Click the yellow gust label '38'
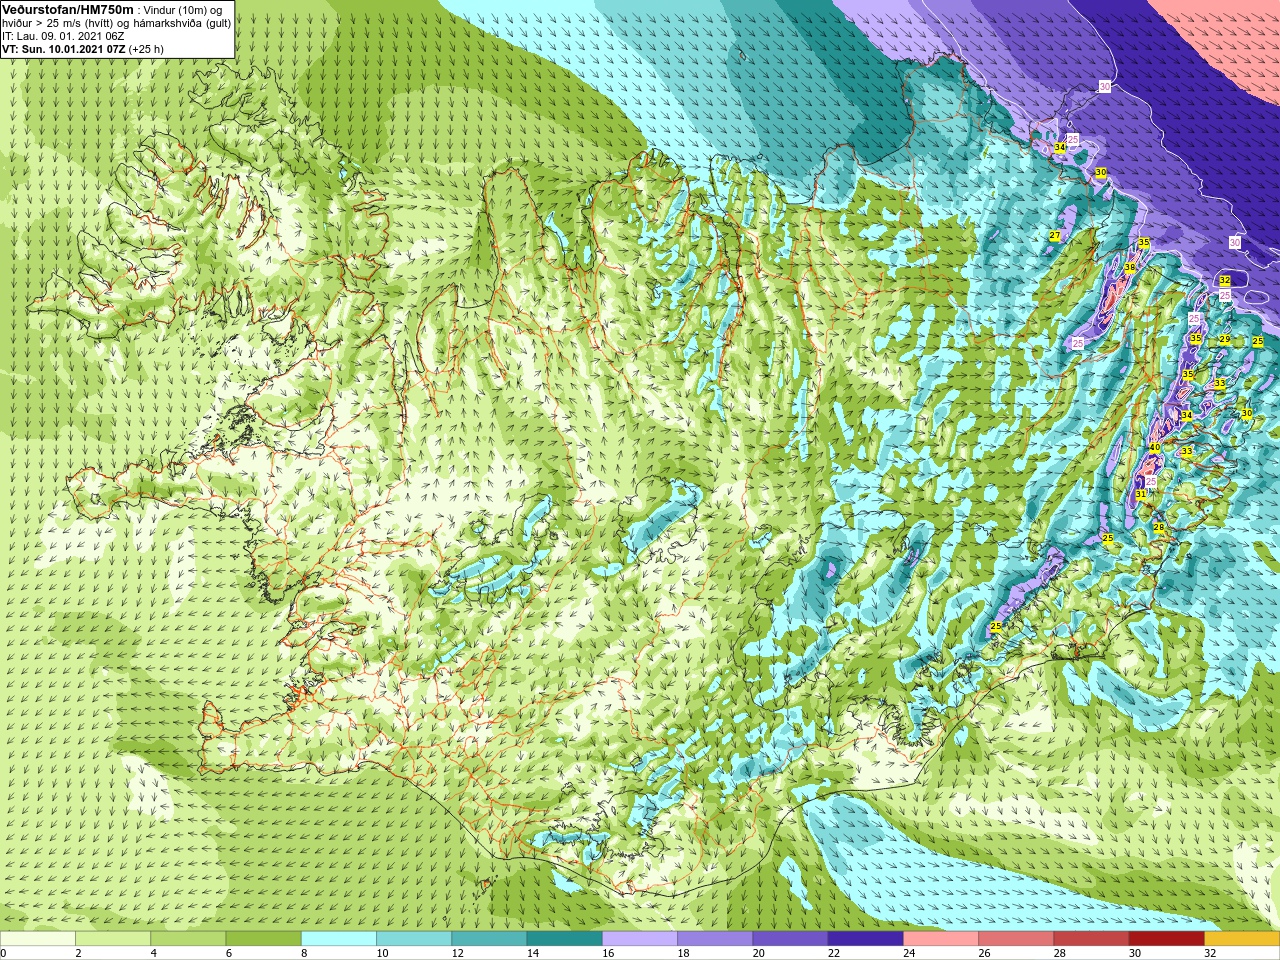Image resolution: width=1280 pixels, height=960 pixels. 1130,268
